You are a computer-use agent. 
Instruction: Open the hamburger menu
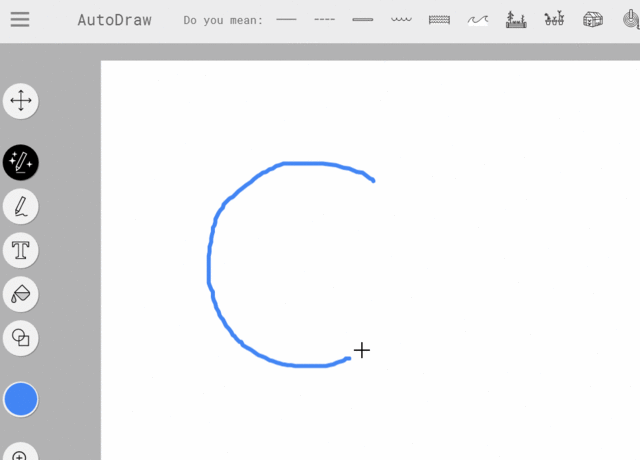(x=20, y=19)
